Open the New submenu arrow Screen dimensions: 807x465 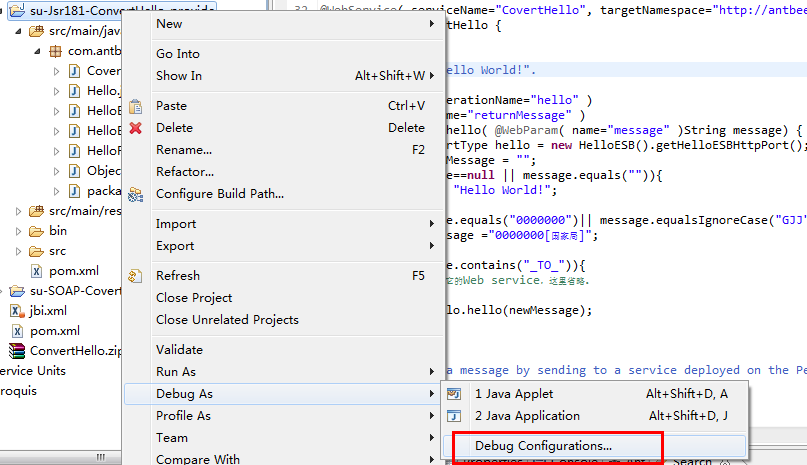[x=431, y=24]
